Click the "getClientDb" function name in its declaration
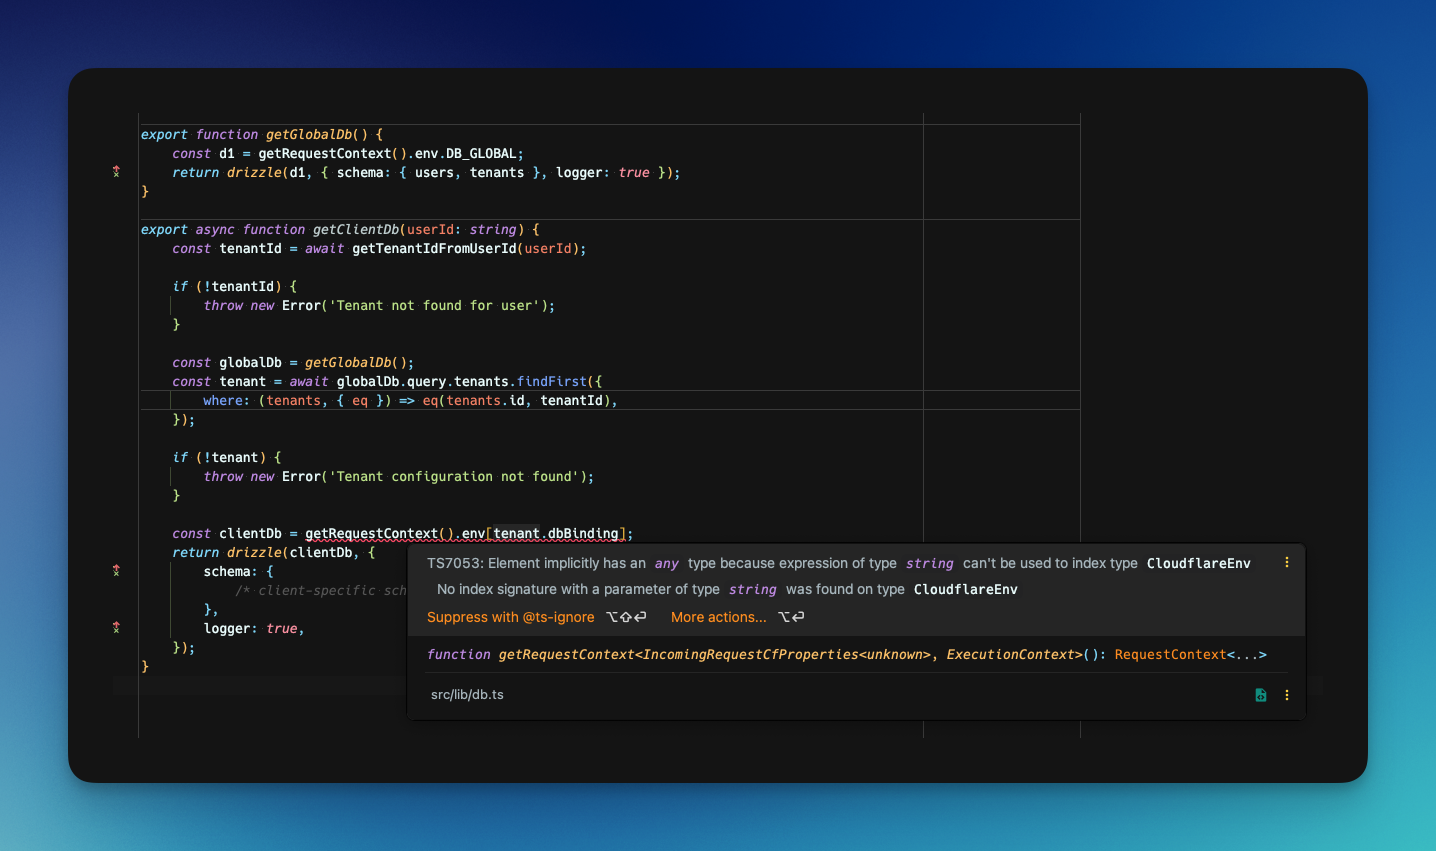The image size is (1436, 851). tap(356, 229)
